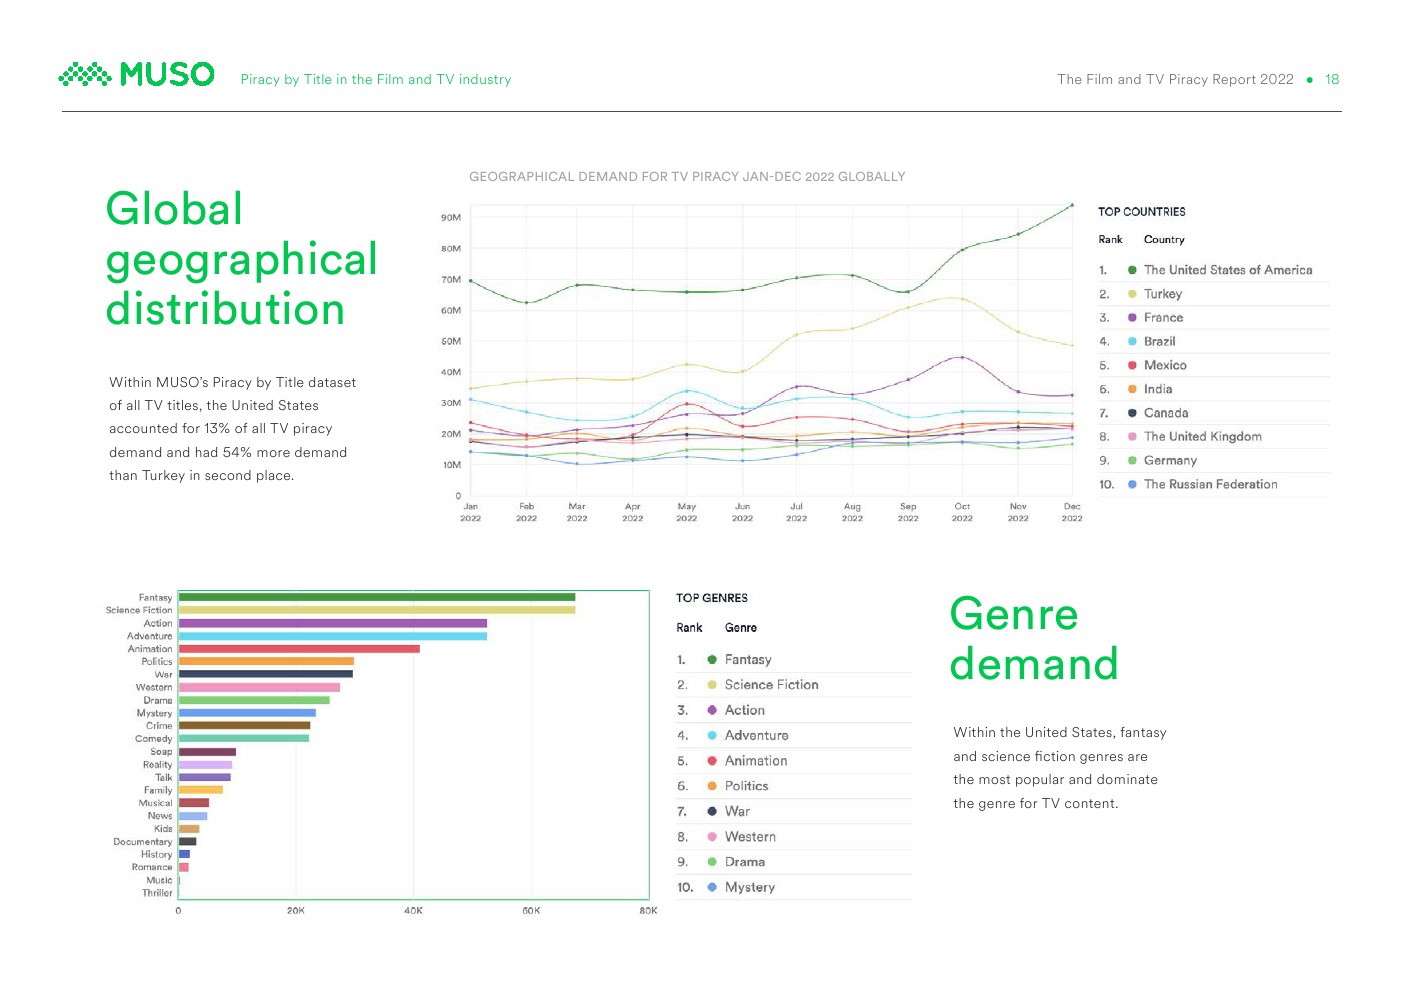Viewport: 1403px width, 992px height.
Task: Select the purple France legend marker
Action: pos(1132,318)
